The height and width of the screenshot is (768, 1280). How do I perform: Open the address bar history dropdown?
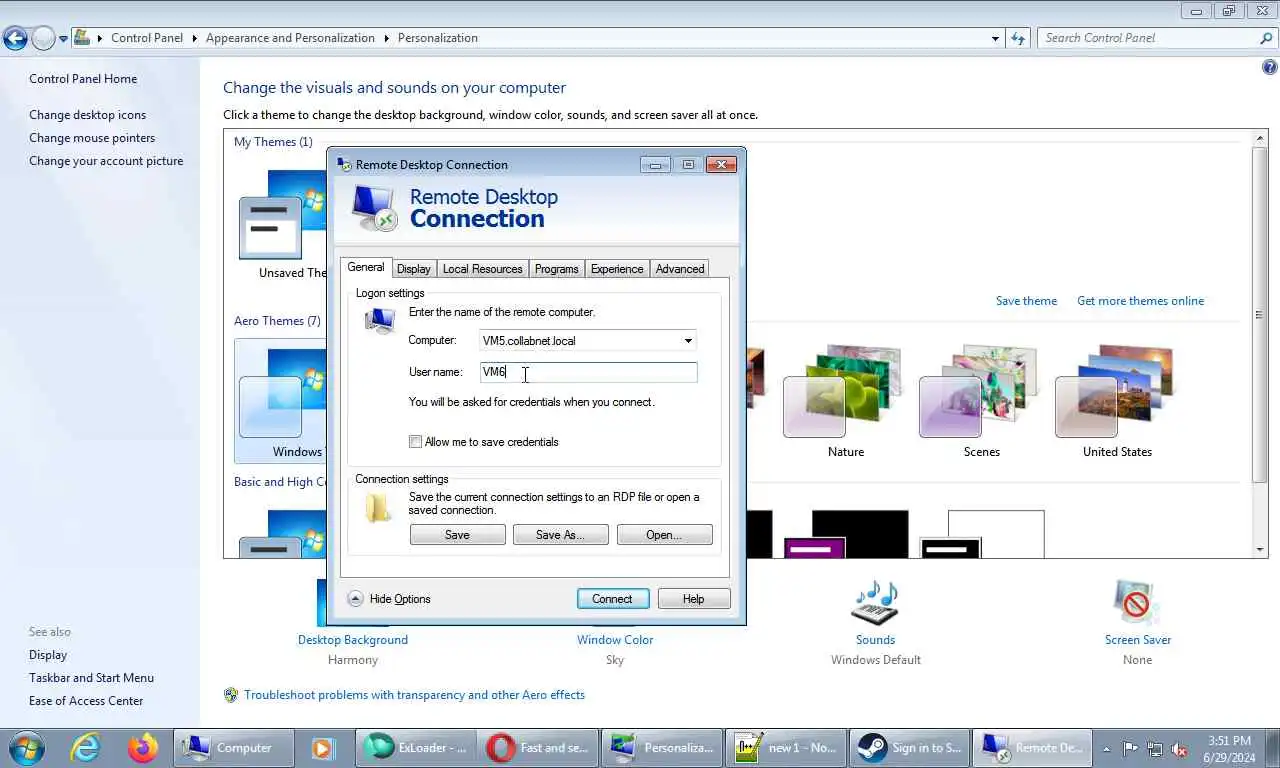pyautogui.click(x=995, y=38)
